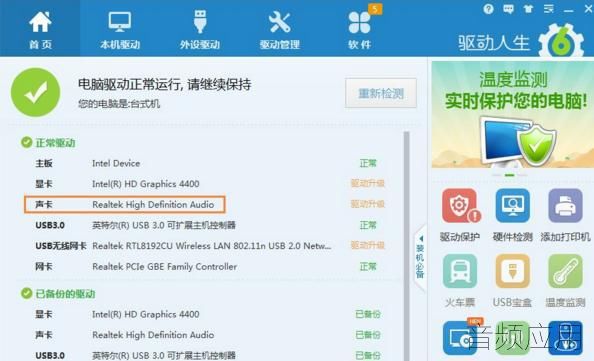The image size is (594, 361).
Task: Switch to the 外设驱动 tab
Action: 200,30
